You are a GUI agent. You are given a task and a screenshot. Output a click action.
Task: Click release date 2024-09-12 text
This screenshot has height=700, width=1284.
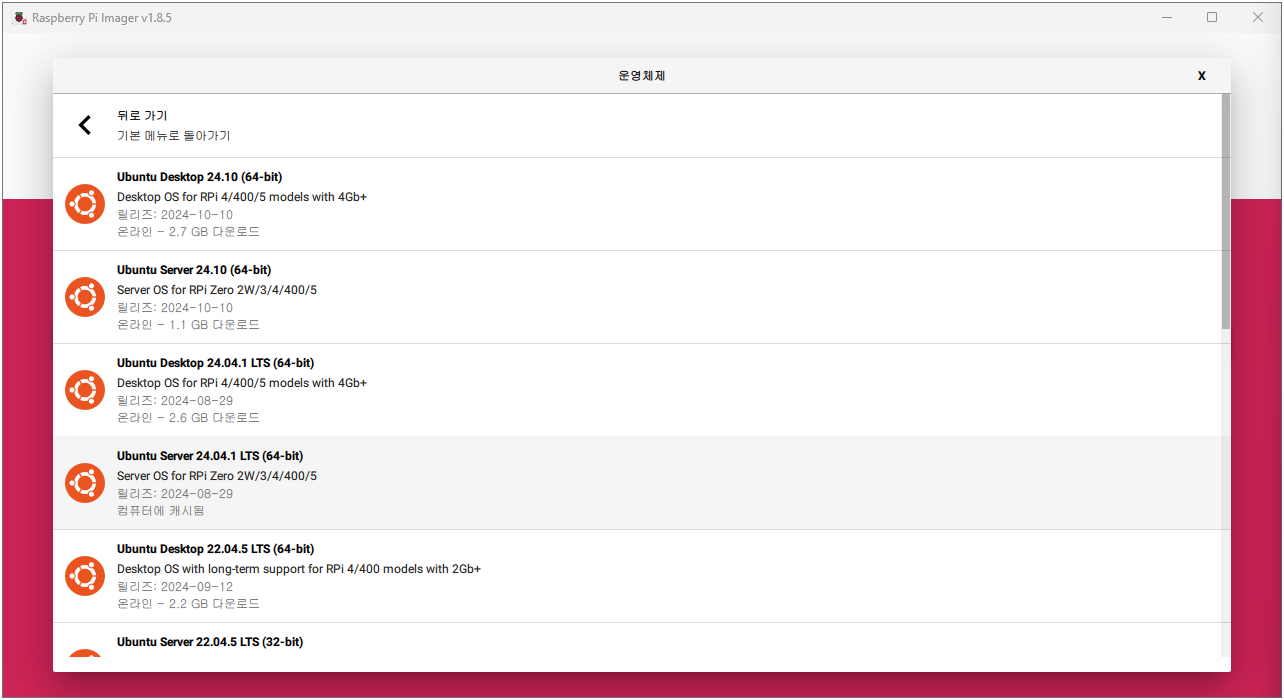point(175,587)
